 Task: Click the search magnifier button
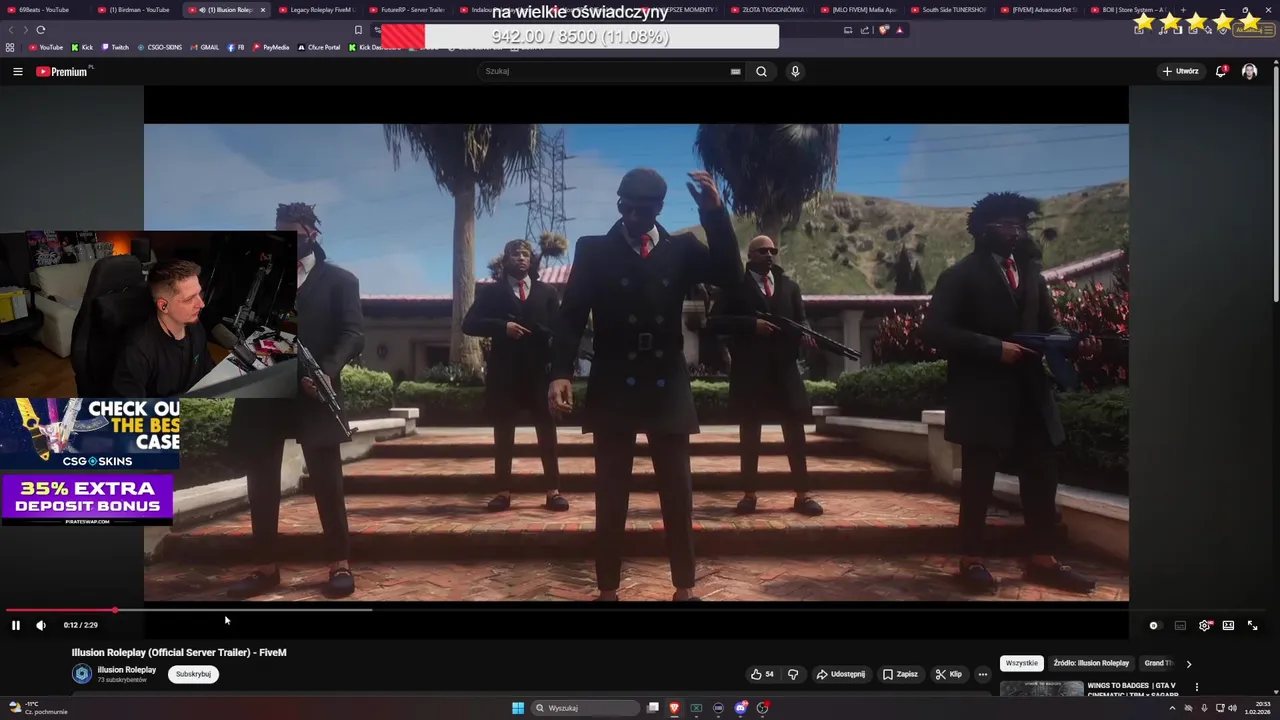click(761, 71)
